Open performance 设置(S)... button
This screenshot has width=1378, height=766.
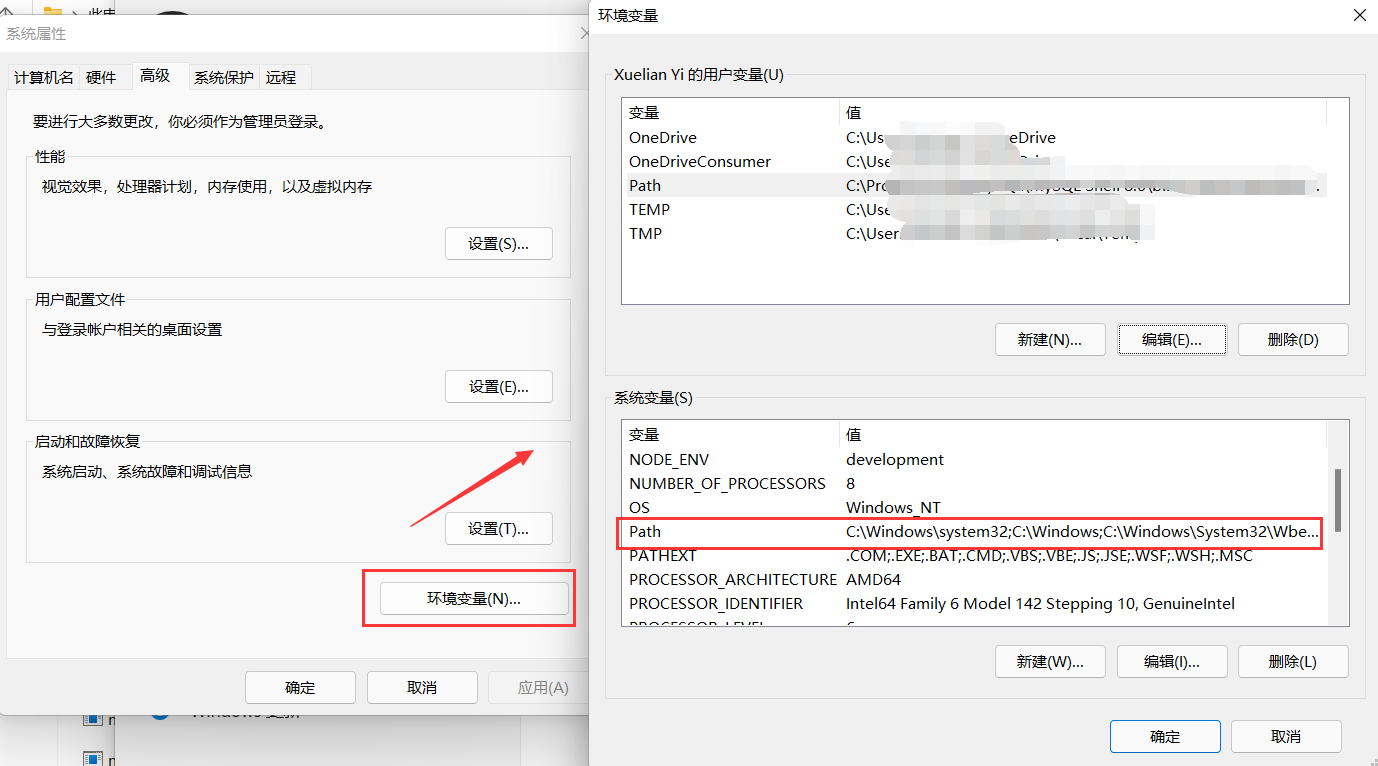(498, 244)
